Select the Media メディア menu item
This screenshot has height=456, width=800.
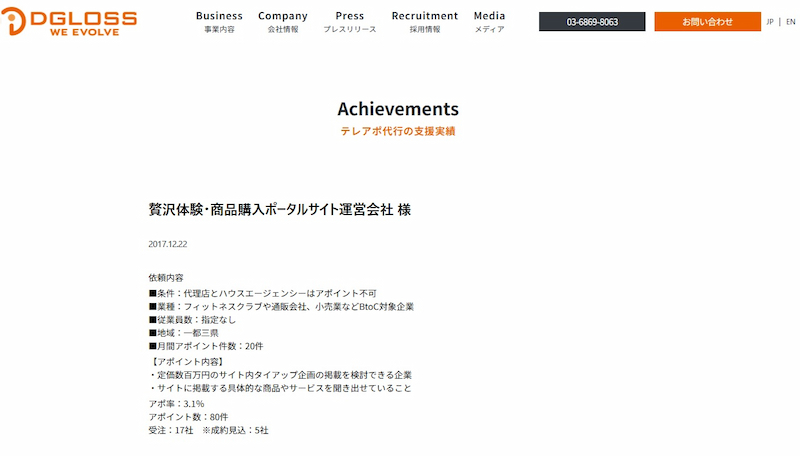(489, 22)
